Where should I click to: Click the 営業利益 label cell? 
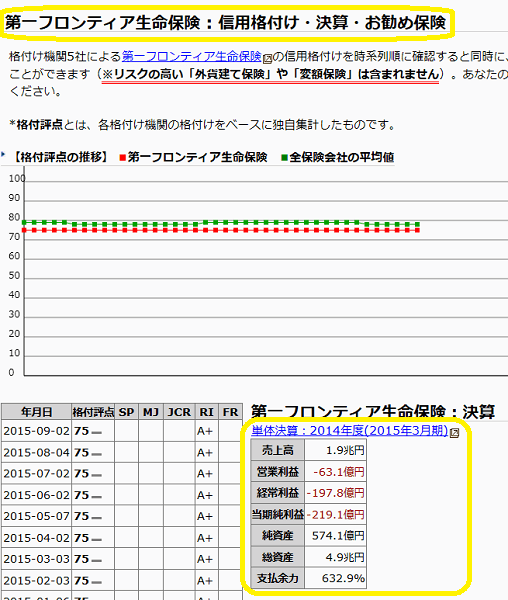click(x=278, y=471)
